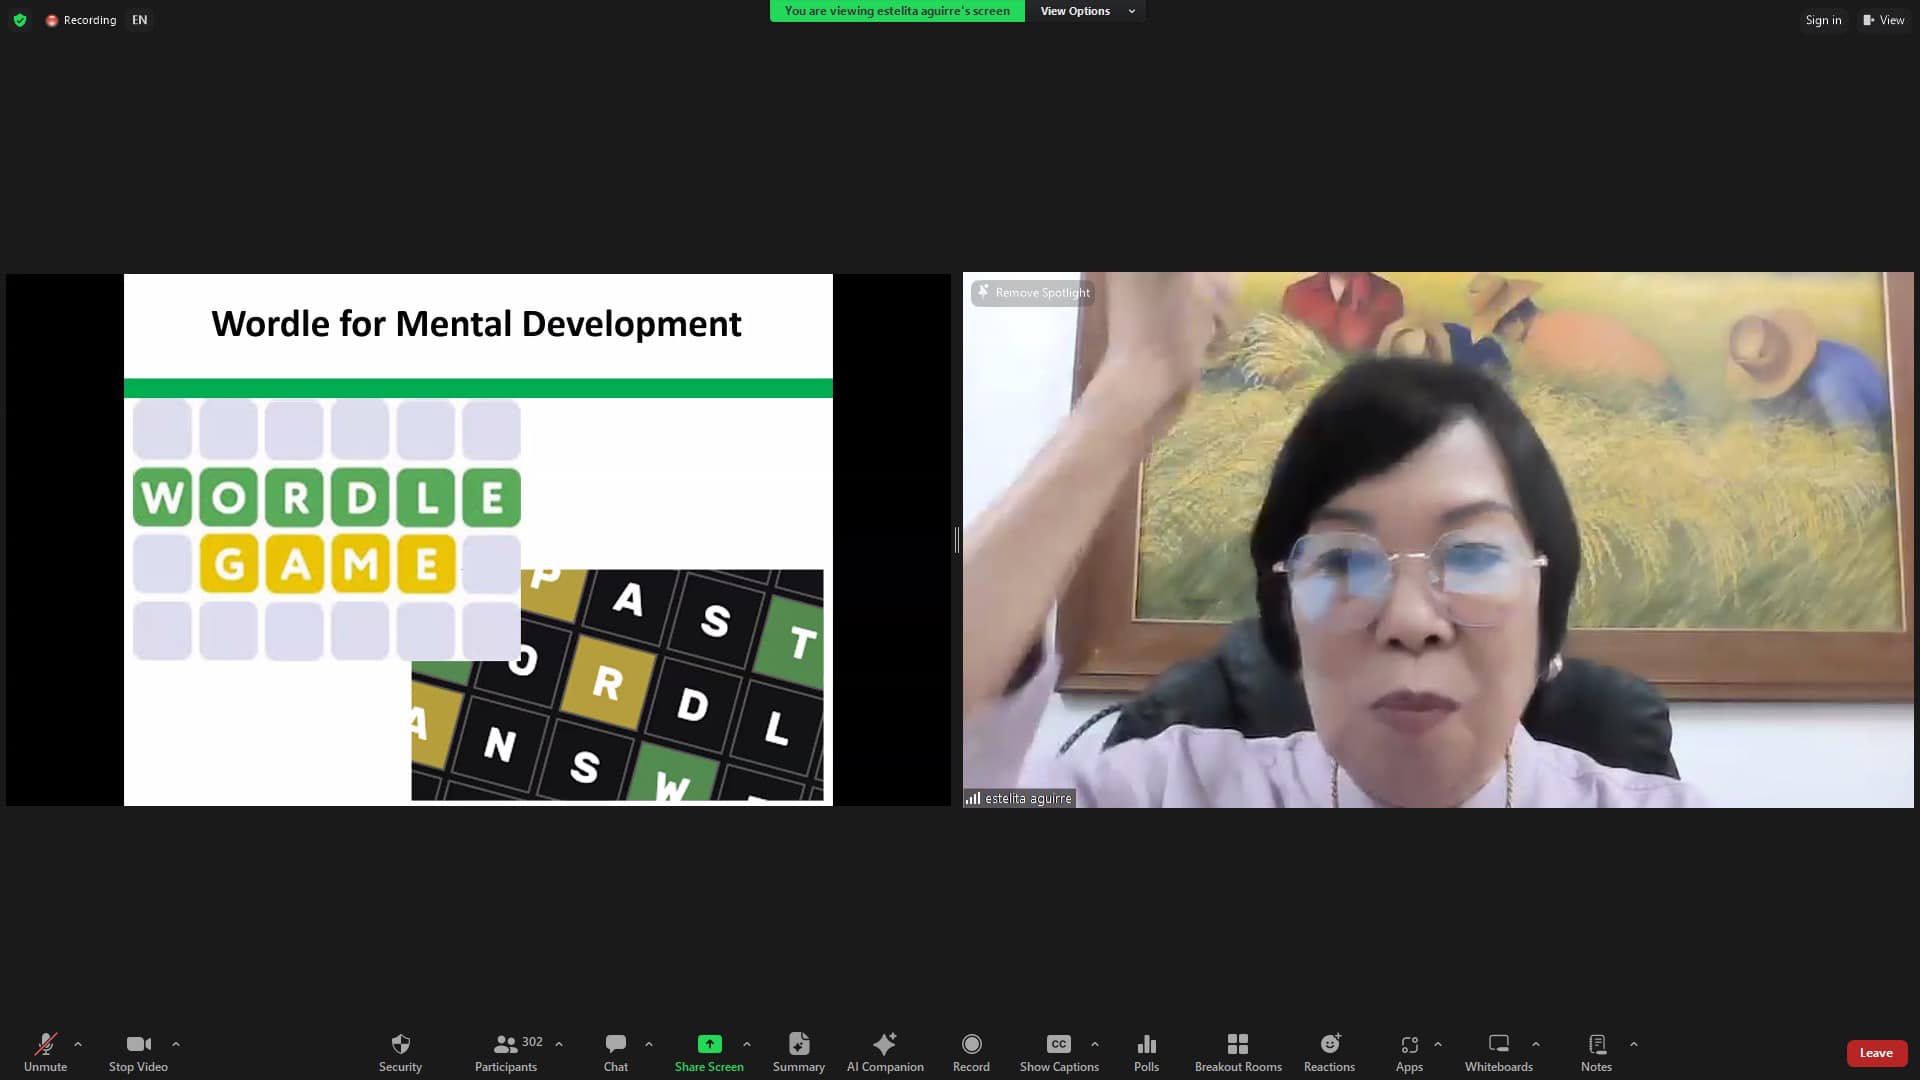Open the Participants panel
The height and width of the screenshot is (1080, 1920).
click(x=507, y=1052)
